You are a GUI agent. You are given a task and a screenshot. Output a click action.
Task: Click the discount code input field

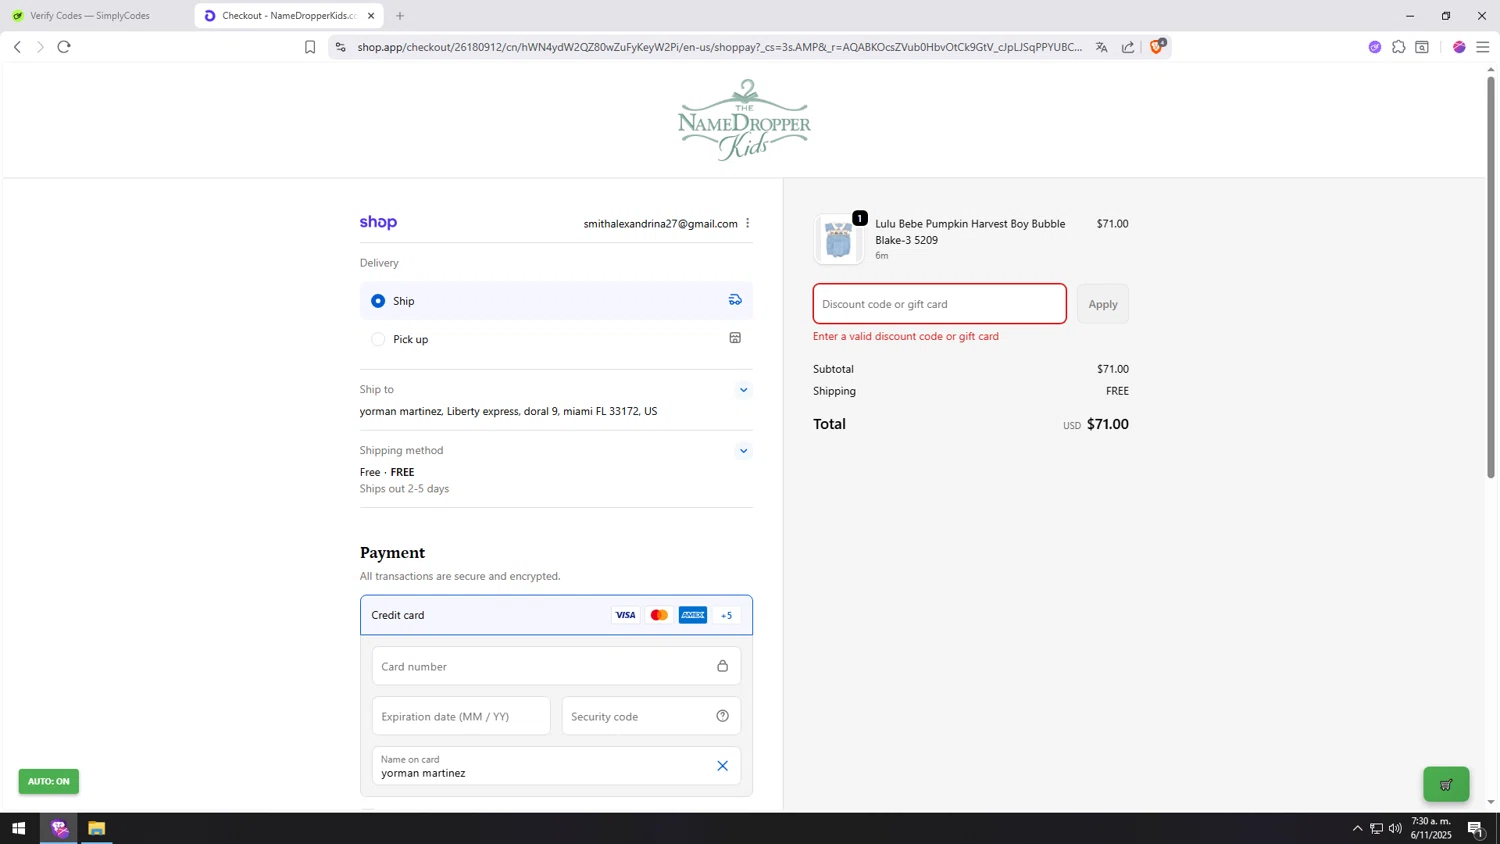coord(939,304)
